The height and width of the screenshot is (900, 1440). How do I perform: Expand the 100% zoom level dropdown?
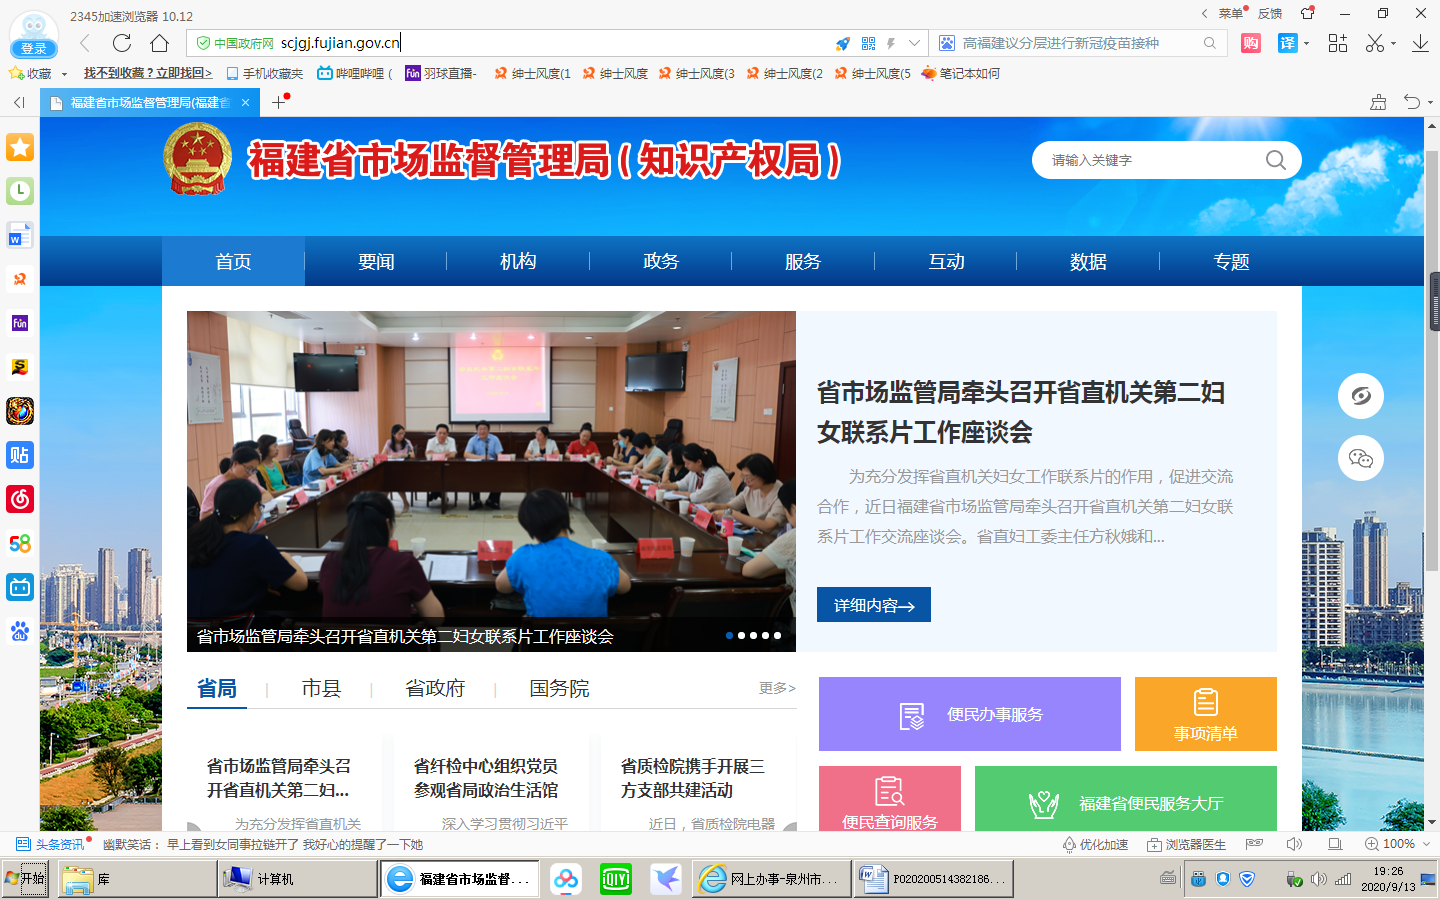[1427, 844]
